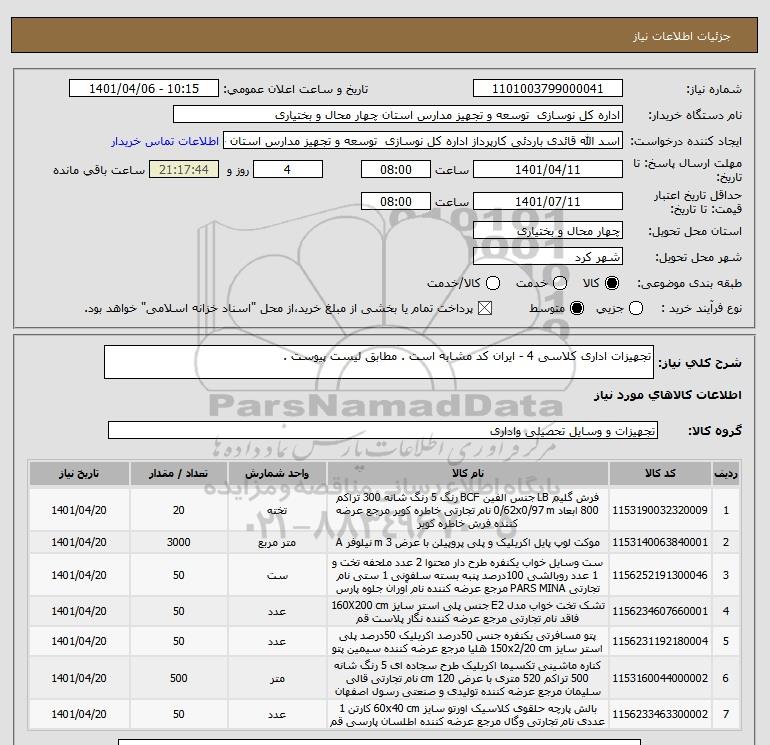Click the travel blanket product name in row 5
The image size is (770, 745).
(x=468, y=642)
